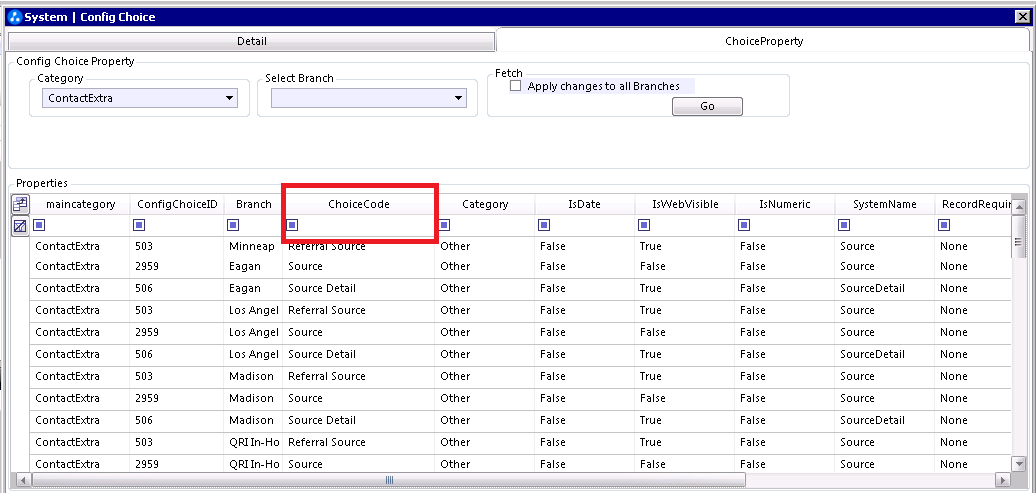Close the Config Choice window
Screen dimensions: 1036x493
pyautogui.click(x=1021, y=17)
